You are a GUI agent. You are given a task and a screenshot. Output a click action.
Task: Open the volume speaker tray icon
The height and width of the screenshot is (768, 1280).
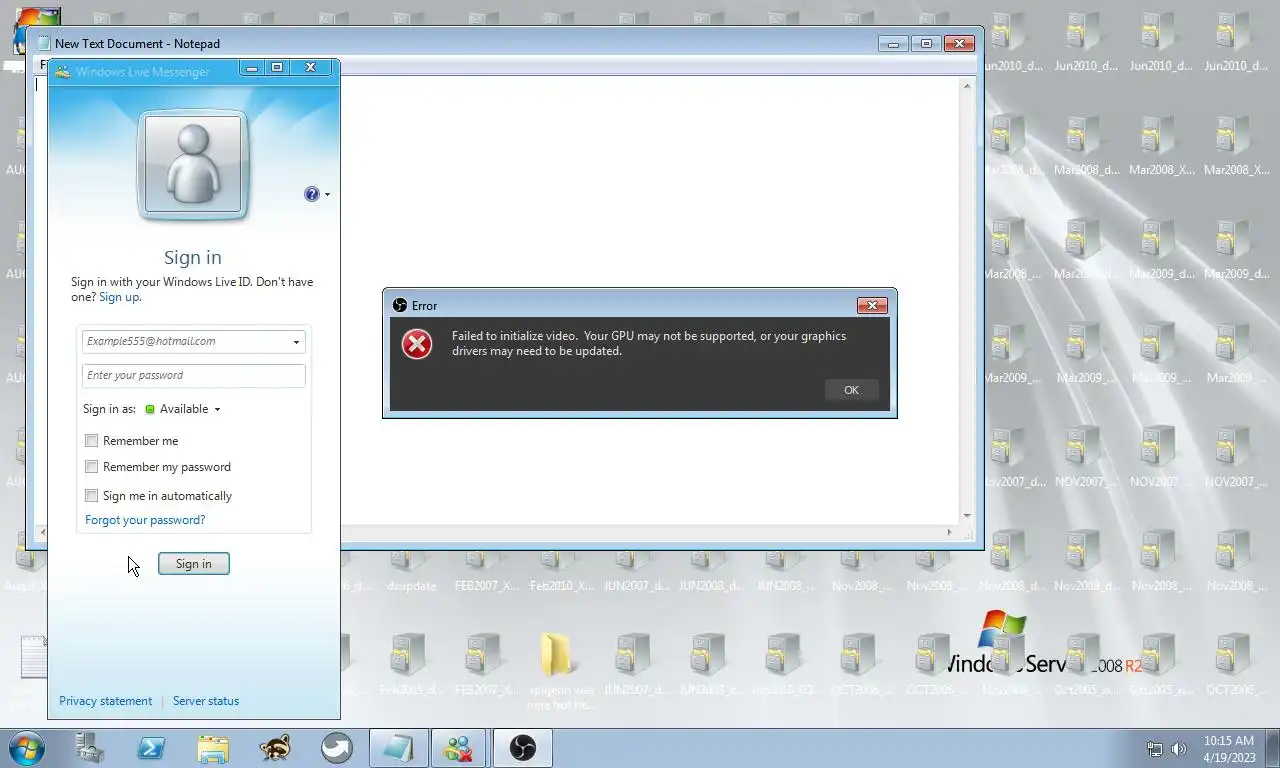tap(1179, 749)
